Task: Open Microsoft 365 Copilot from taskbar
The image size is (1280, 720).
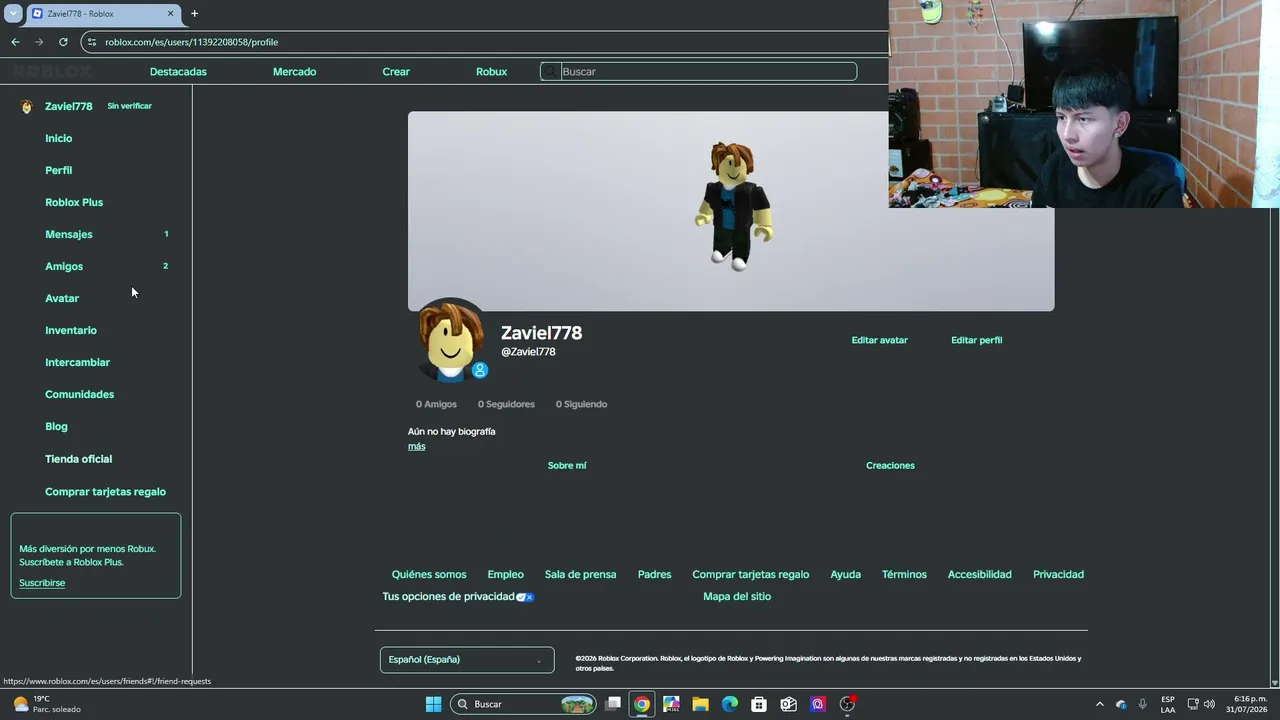Action: tap(671, 704)
